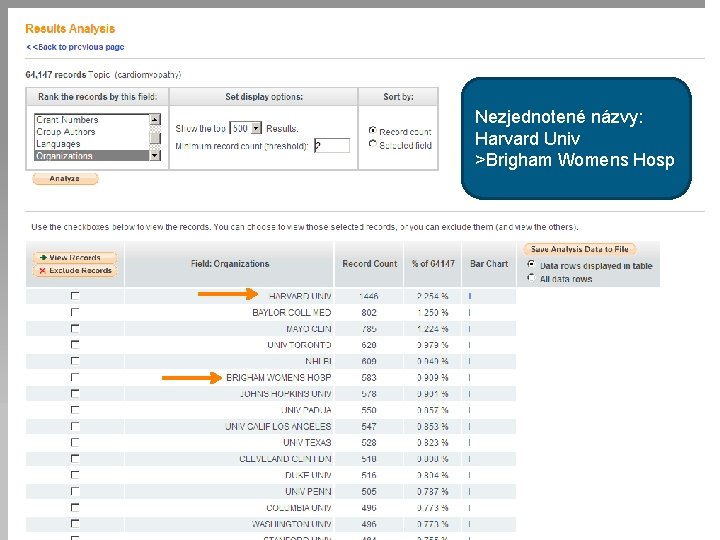Viewport: 720px width, 540px height.
Task: Choose All data rows option
Action: click(x=531, y=277)
